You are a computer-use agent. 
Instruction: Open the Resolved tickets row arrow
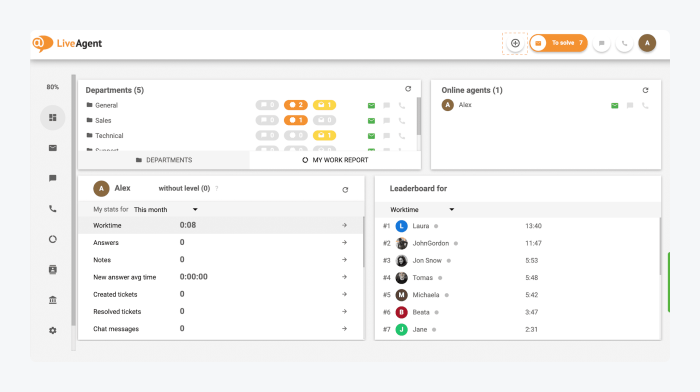344,312
